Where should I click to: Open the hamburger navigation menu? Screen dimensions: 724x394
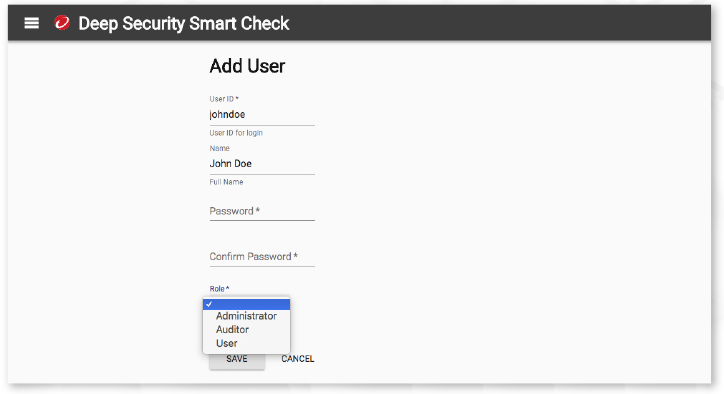[31, 23]
